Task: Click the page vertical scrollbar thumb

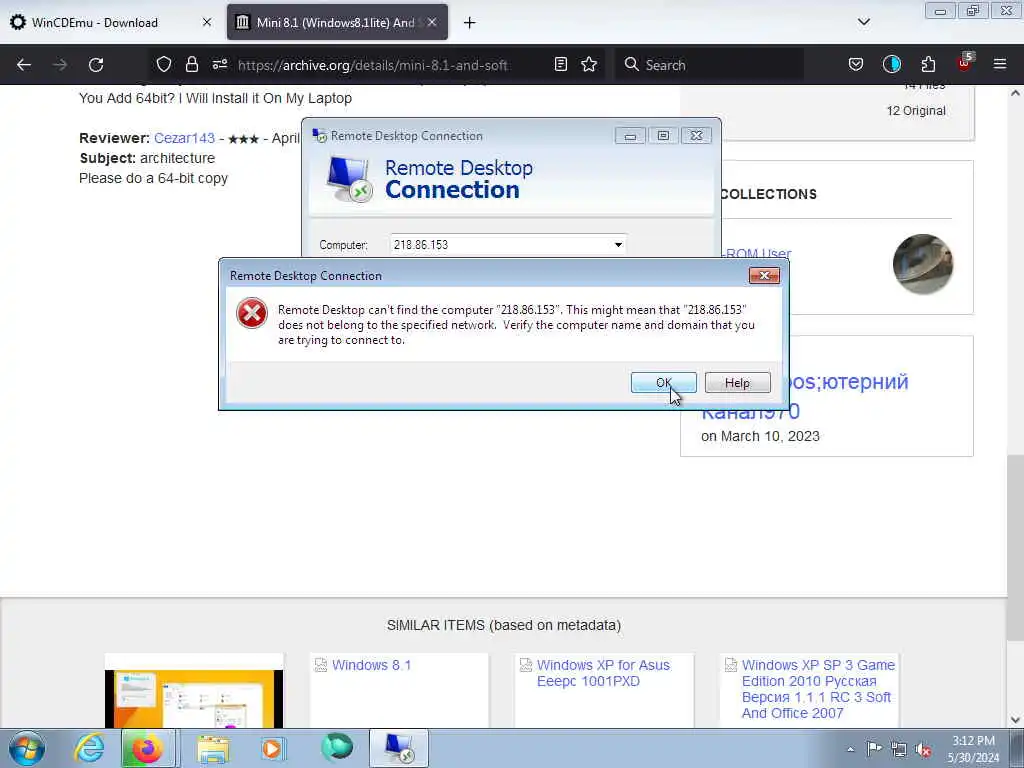Action: point(1015,548)
